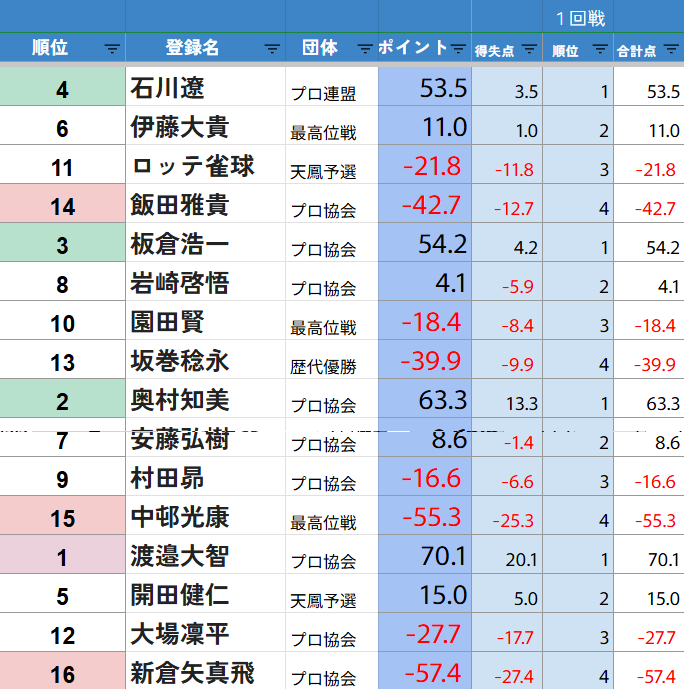Click green rank cell 4
The height and width of the screenshot is (689, 684).
pos(62,87)
